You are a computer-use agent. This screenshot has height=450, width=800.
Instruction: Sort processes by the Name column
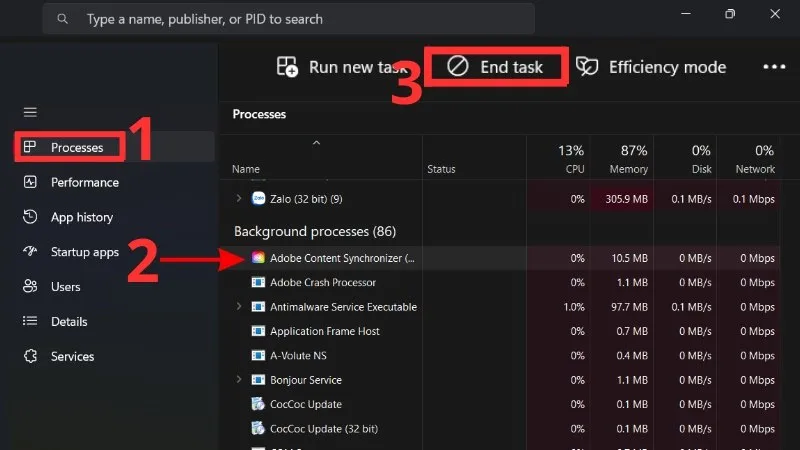(x=246, y=169)
